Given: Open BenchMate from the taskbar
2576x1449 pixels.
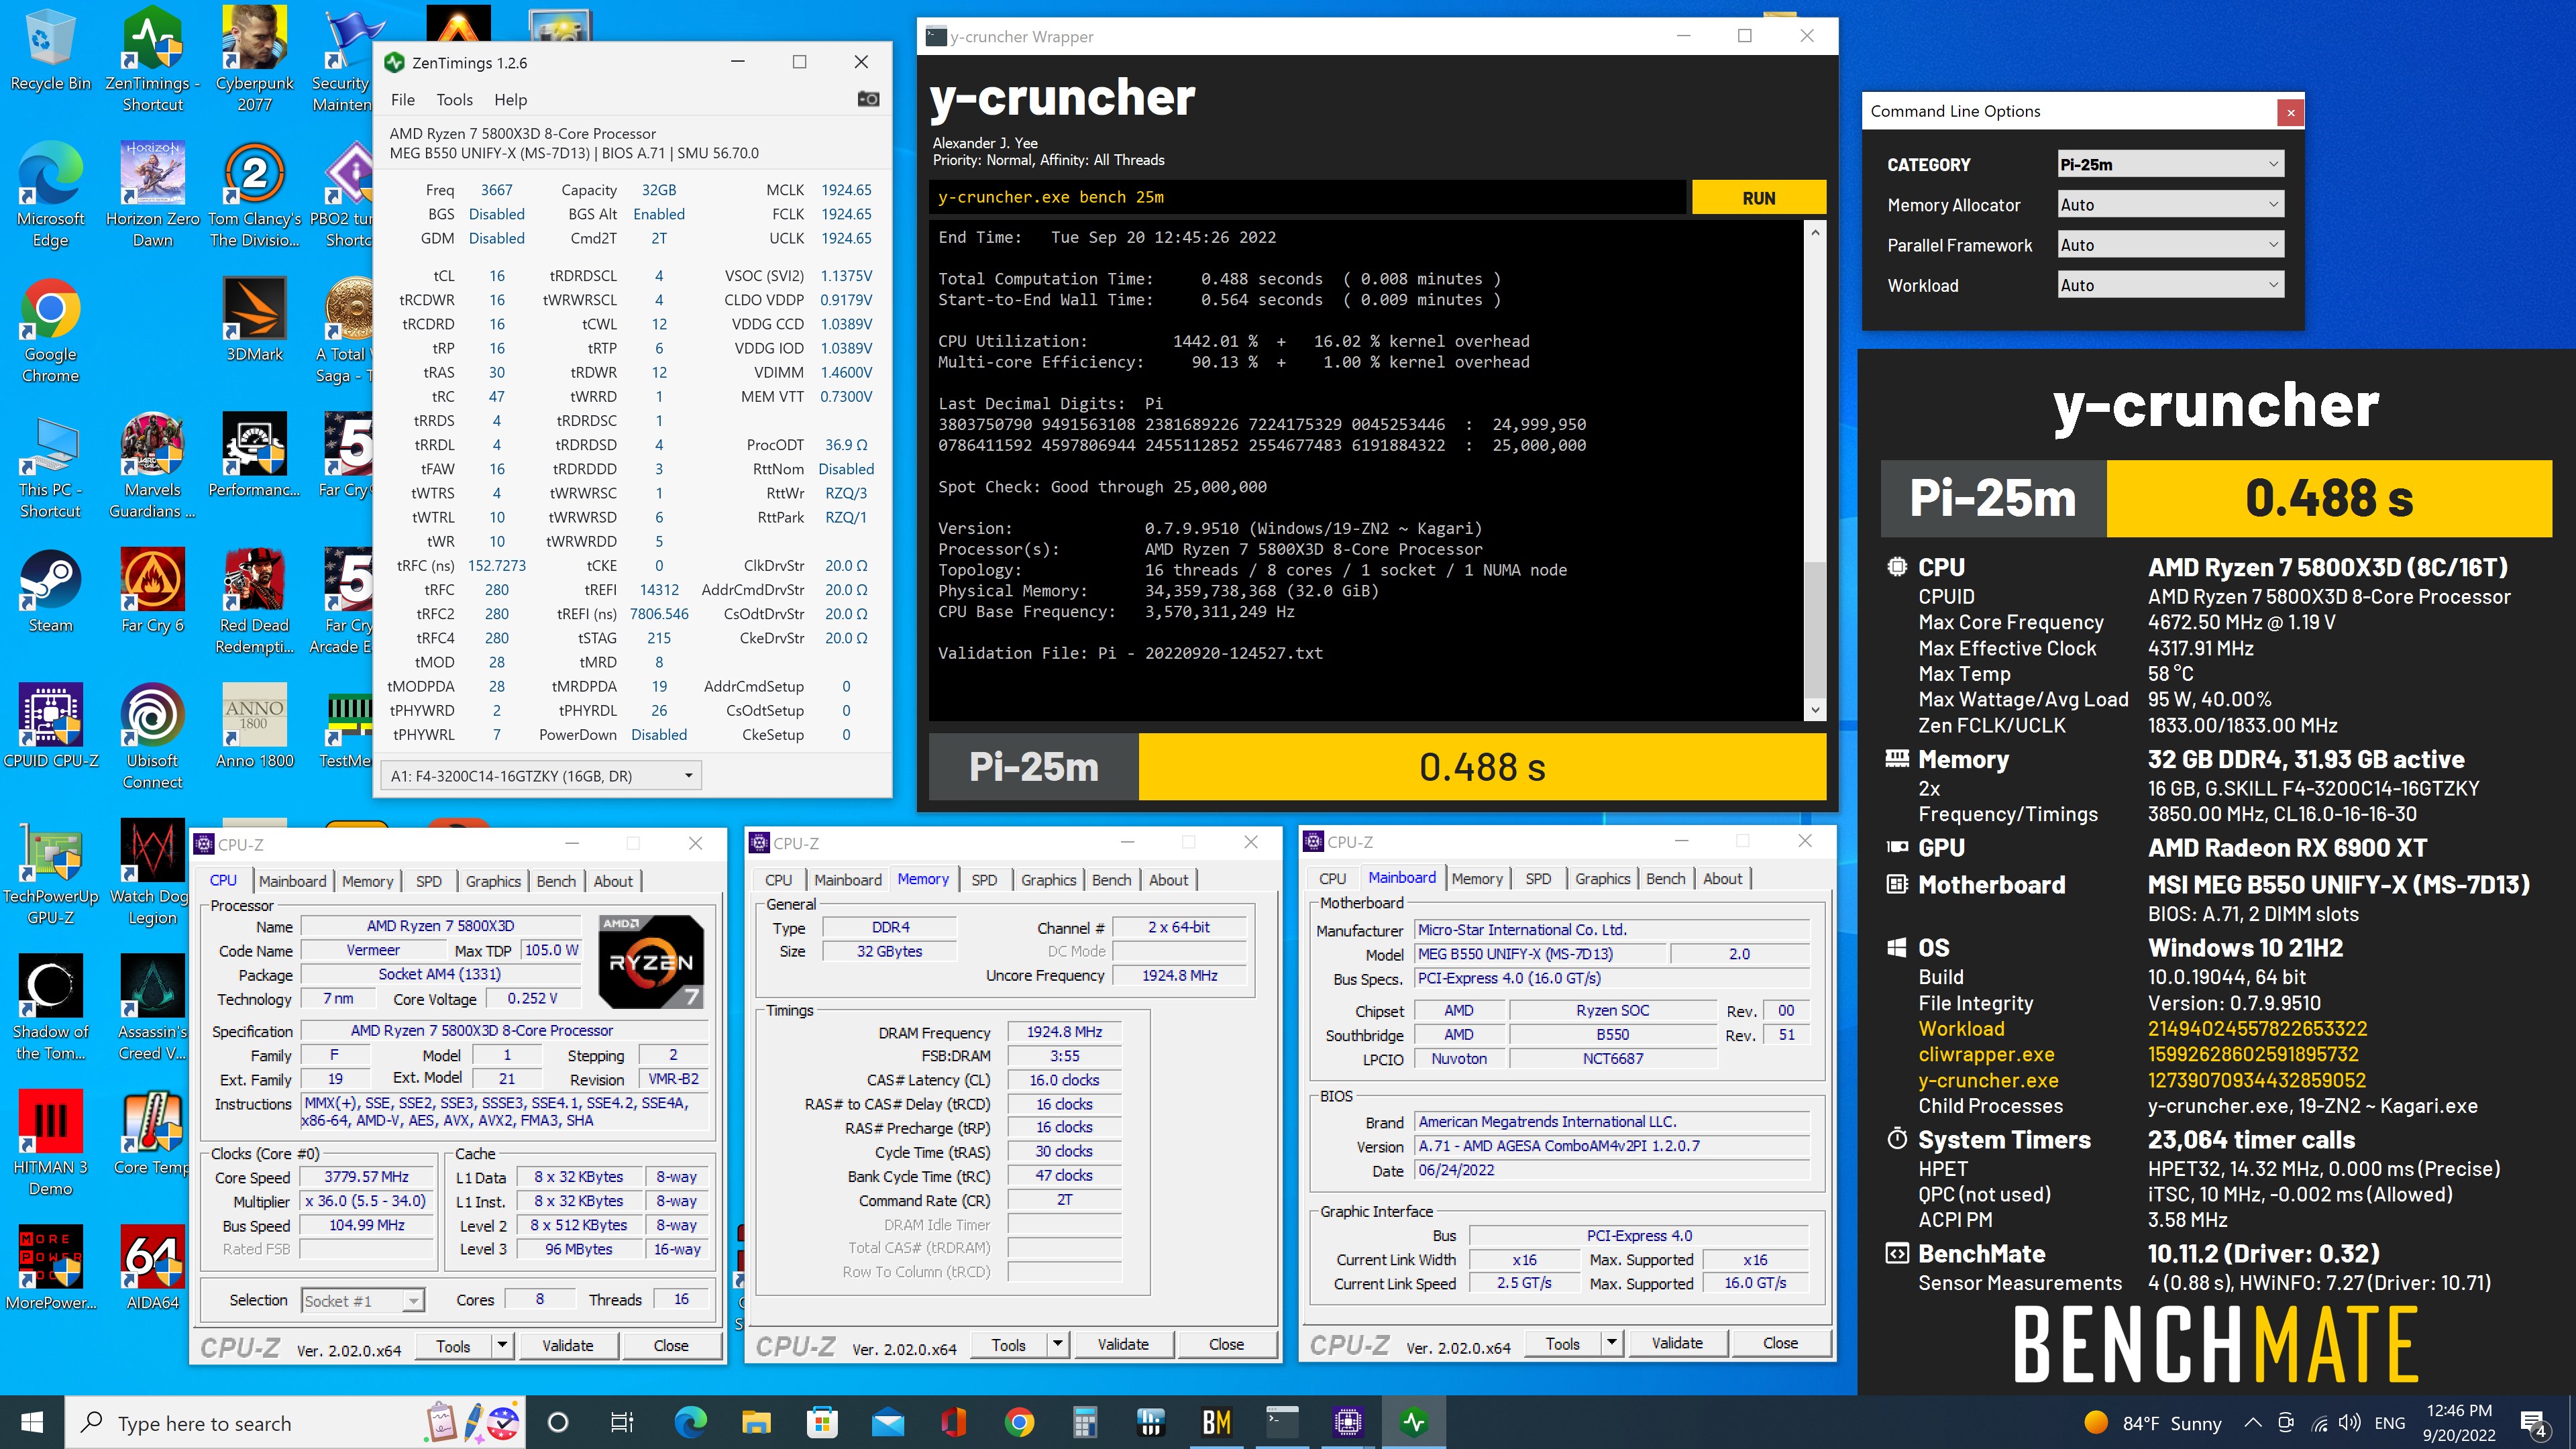Looking at the screenshot, I should click(1216, 1422).
